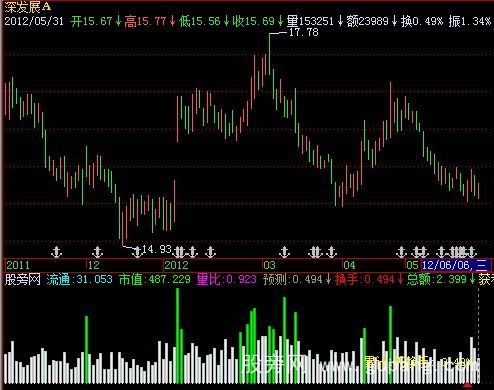The width and height of the screenshot is (494, 390).
Task: Click the anchor marker just left of 05 label
Action: 402,252
